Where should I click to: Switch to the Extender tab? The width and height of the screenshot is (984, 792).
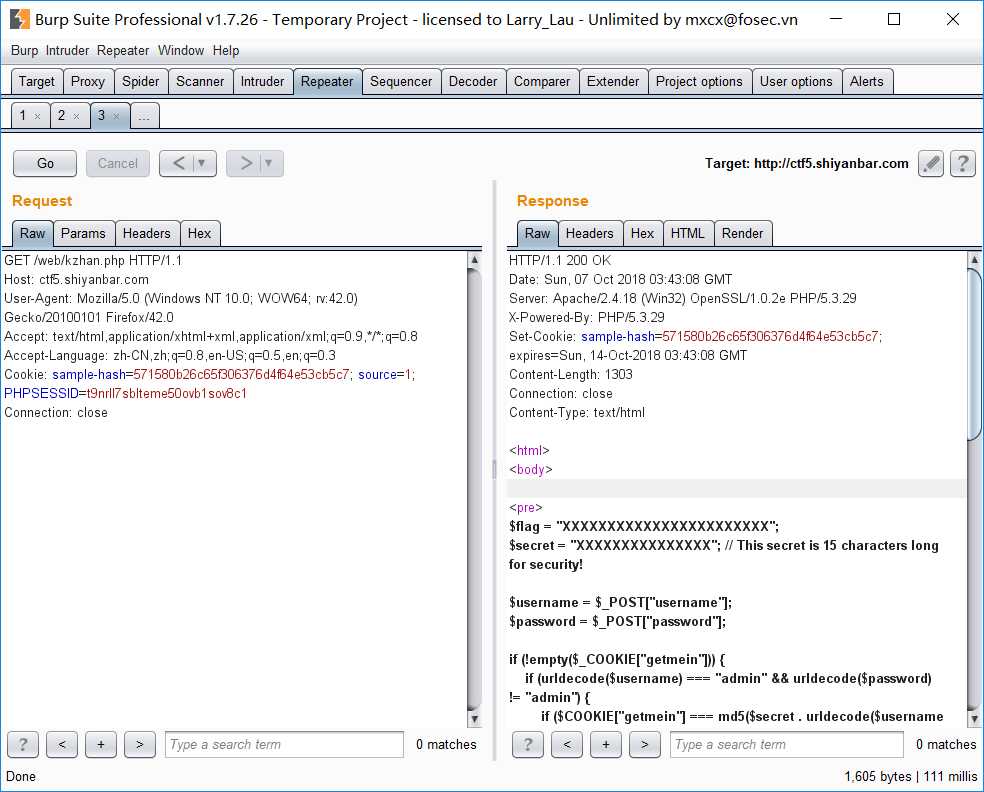coord(613,82)
